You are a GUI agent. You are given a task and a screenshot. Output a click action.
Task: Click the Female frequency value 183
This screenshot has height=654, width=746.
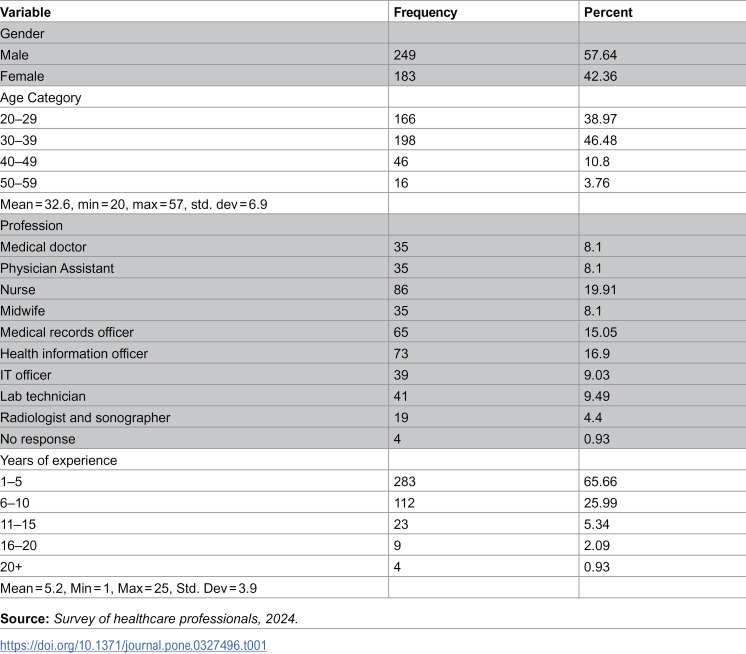[404, 76]
